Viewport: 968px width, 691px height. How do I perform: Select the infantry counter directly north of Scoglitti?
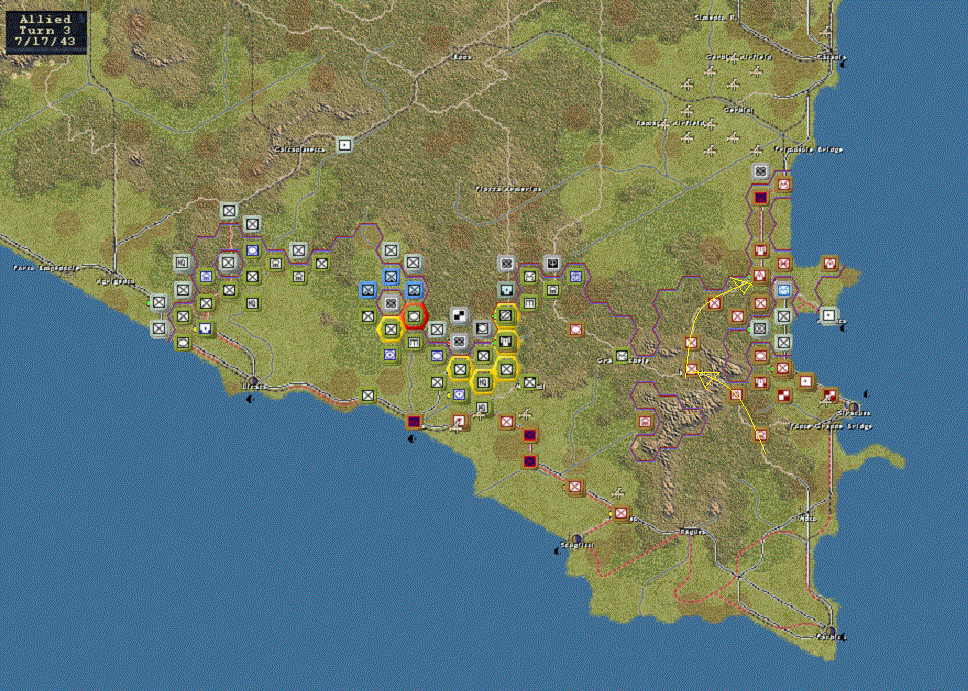click(x=575, y=487)
